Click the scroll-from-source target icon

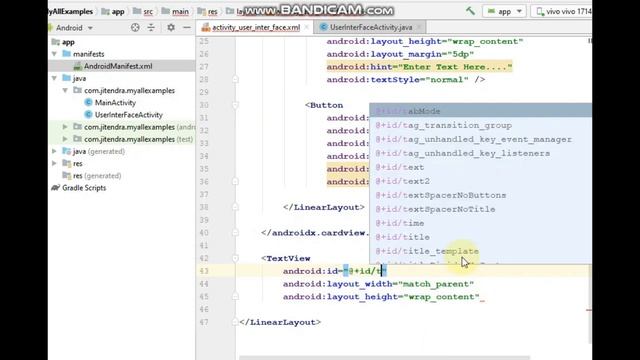135,27
